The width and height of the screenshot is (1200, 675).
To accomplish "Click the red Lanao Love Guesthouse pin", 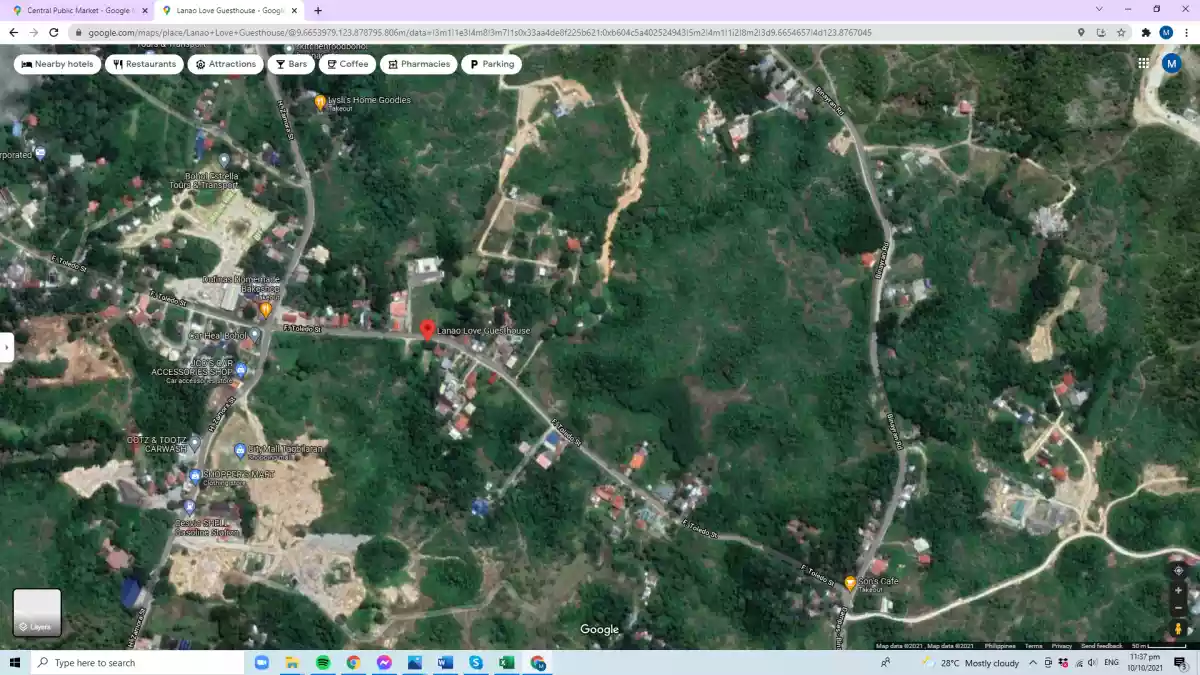I will click(427, 331).
